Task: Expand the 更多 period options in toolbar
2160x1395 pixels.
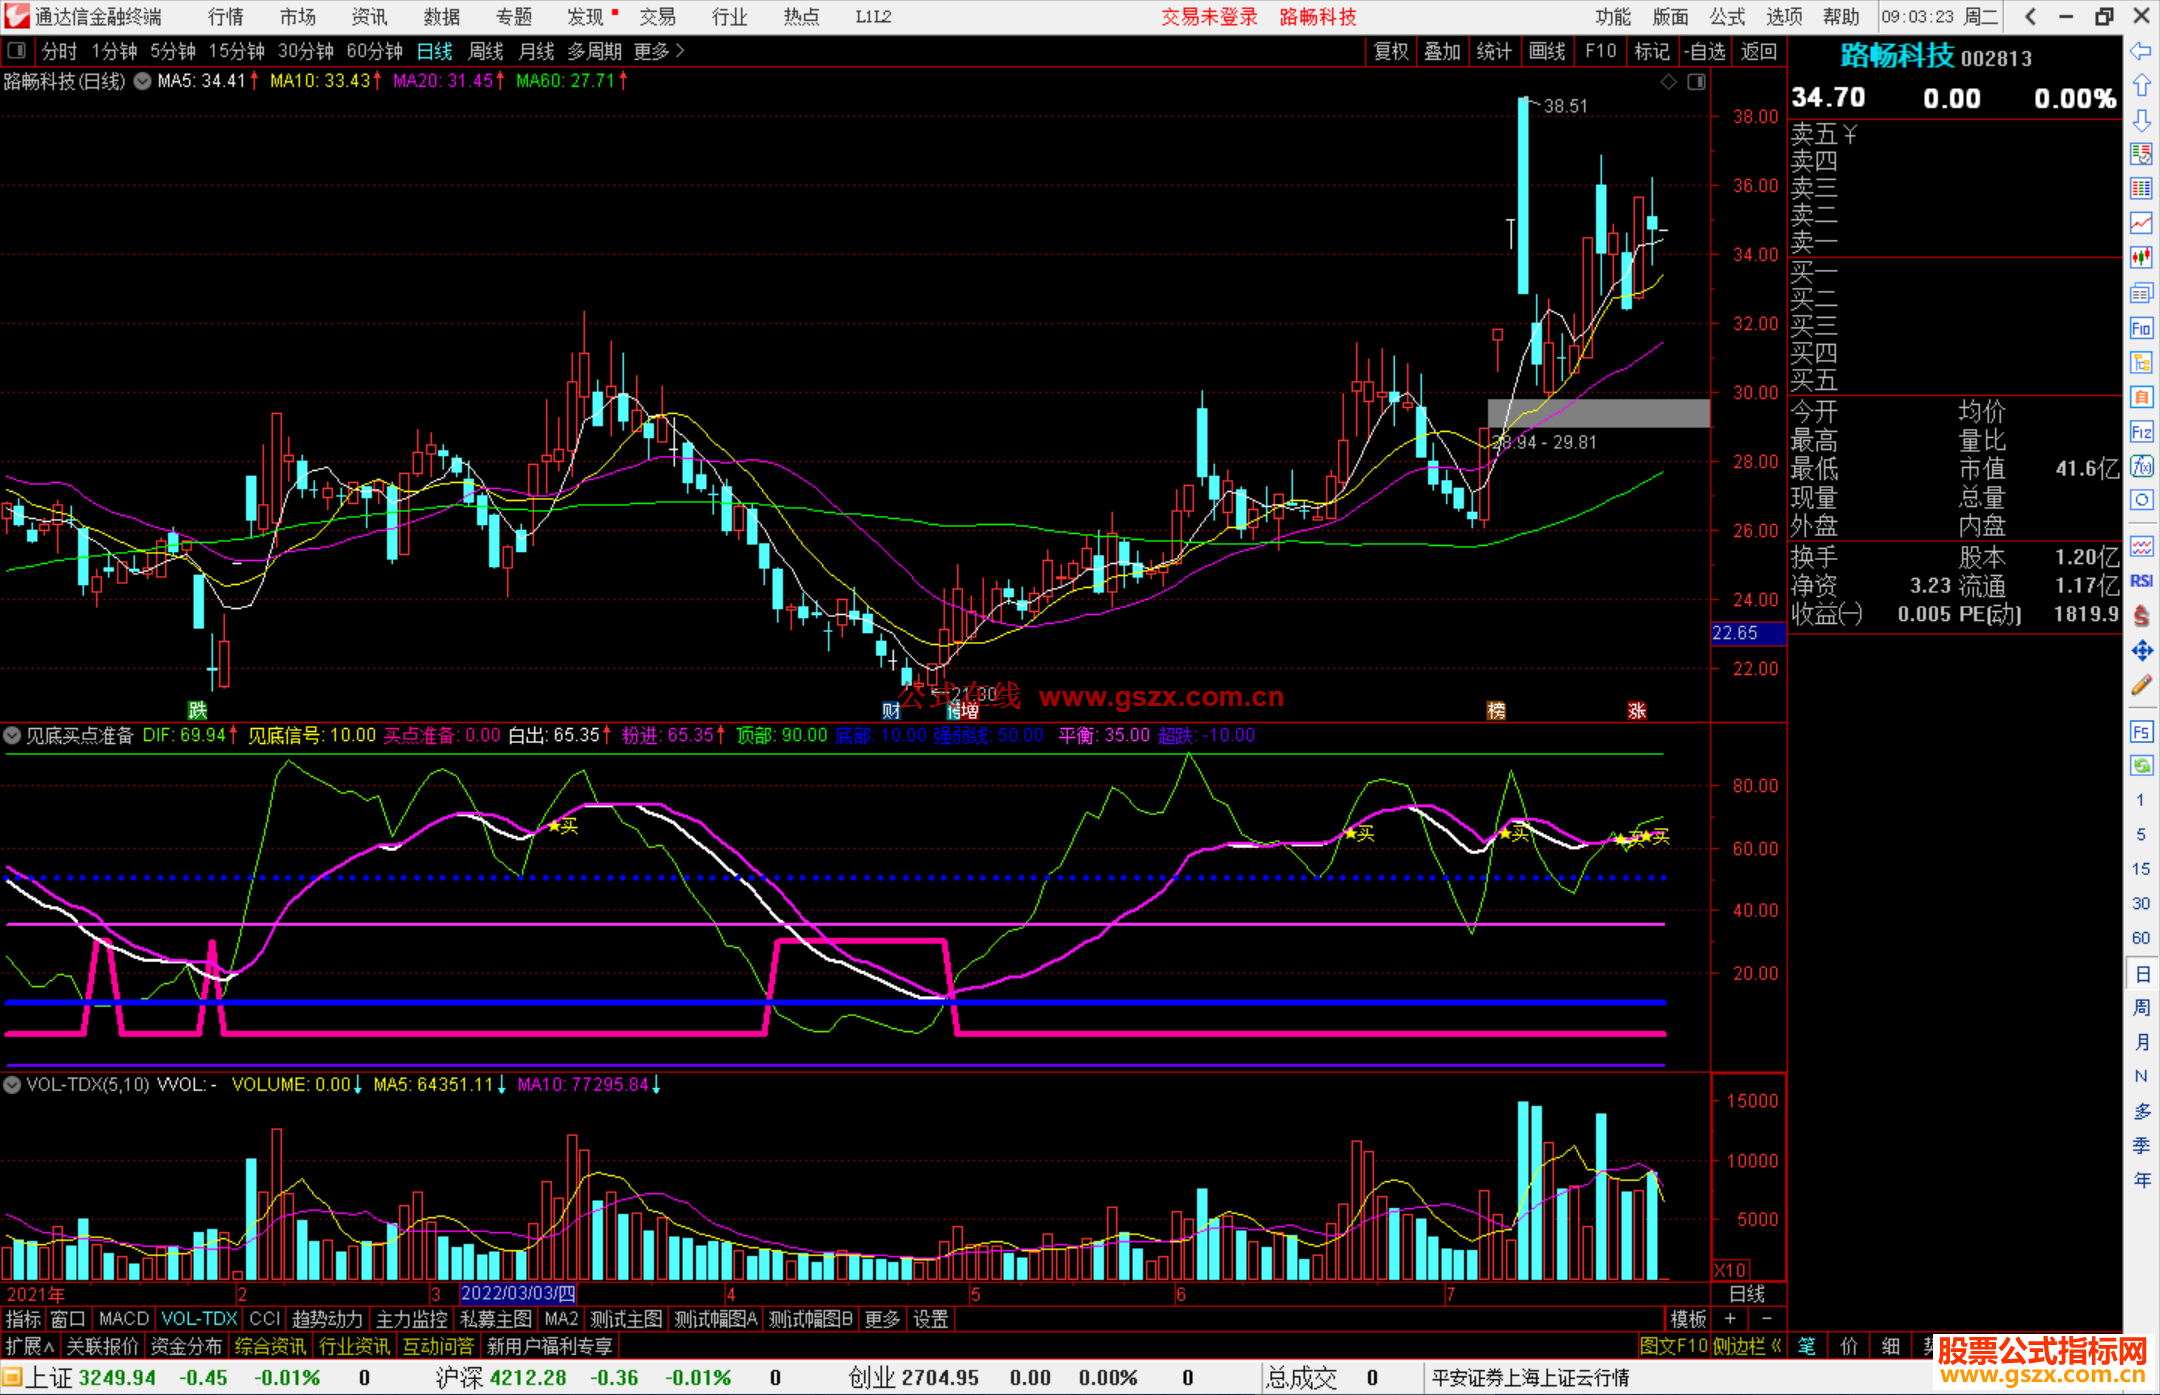Action: tap(659, 51)
